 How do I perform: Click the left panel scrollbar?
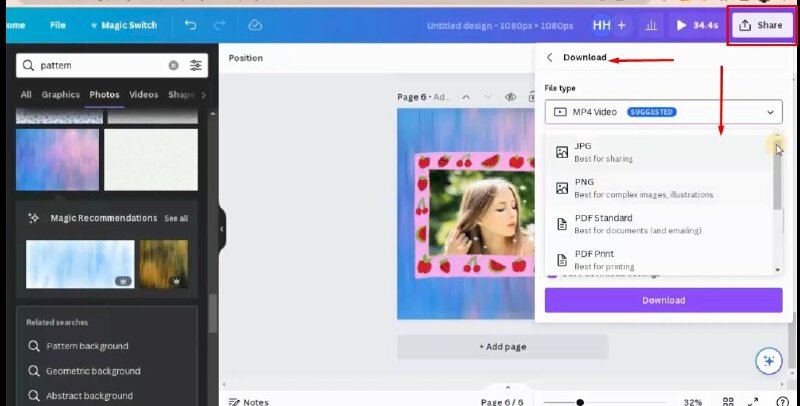213,314
